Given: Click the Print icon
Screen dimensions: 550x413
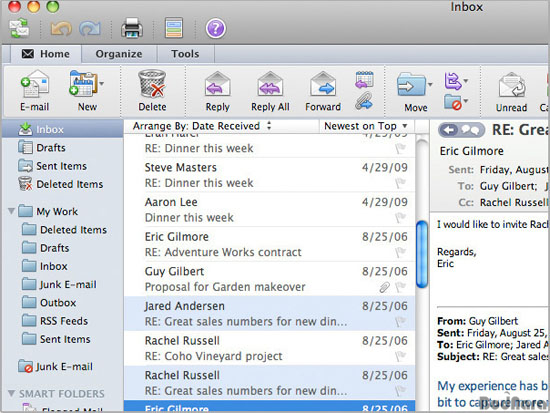Looking at the screenshot, I should [132, 28].
